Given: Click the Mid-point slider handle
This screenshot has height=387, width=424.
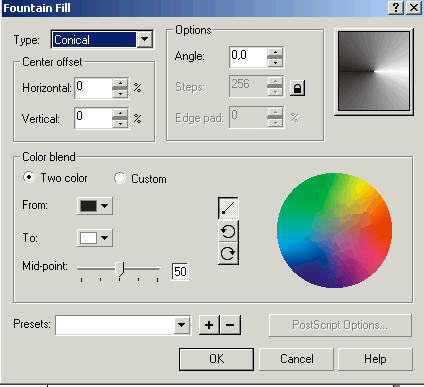Looking at the screenshot, I should tap(120, 269).
